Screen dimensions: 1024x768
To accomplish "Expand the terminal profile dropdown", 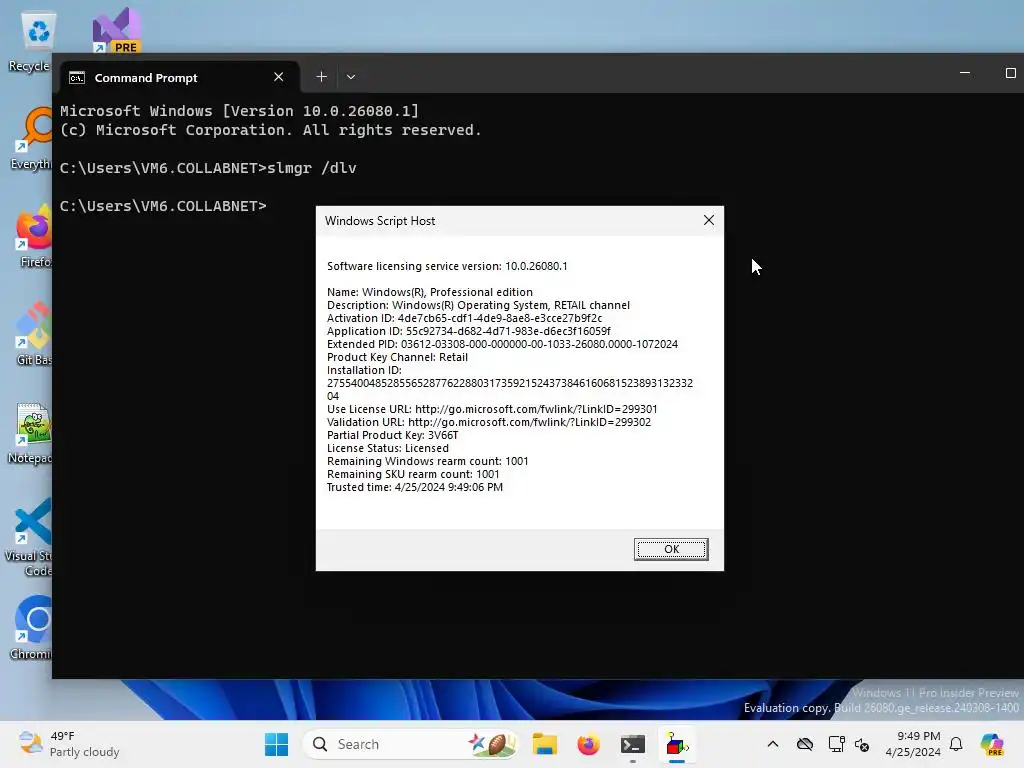I will [x=351, y=77].
